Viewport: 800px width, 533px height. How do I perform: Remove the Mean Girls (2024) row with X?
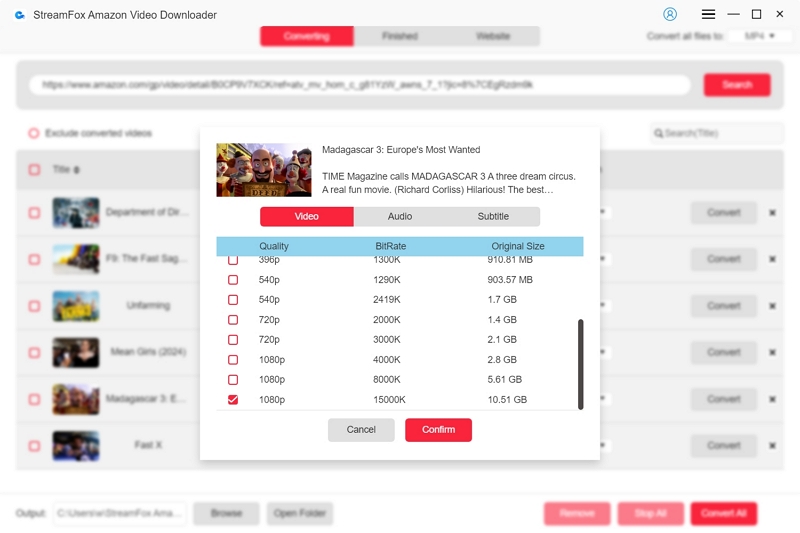pyautogui.click(x=772, y=352)
